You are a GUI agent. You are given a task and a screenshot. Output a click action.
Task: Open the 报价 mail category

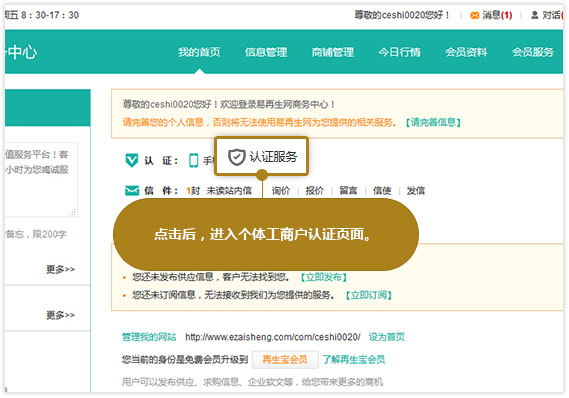click(x=314, y=190)
